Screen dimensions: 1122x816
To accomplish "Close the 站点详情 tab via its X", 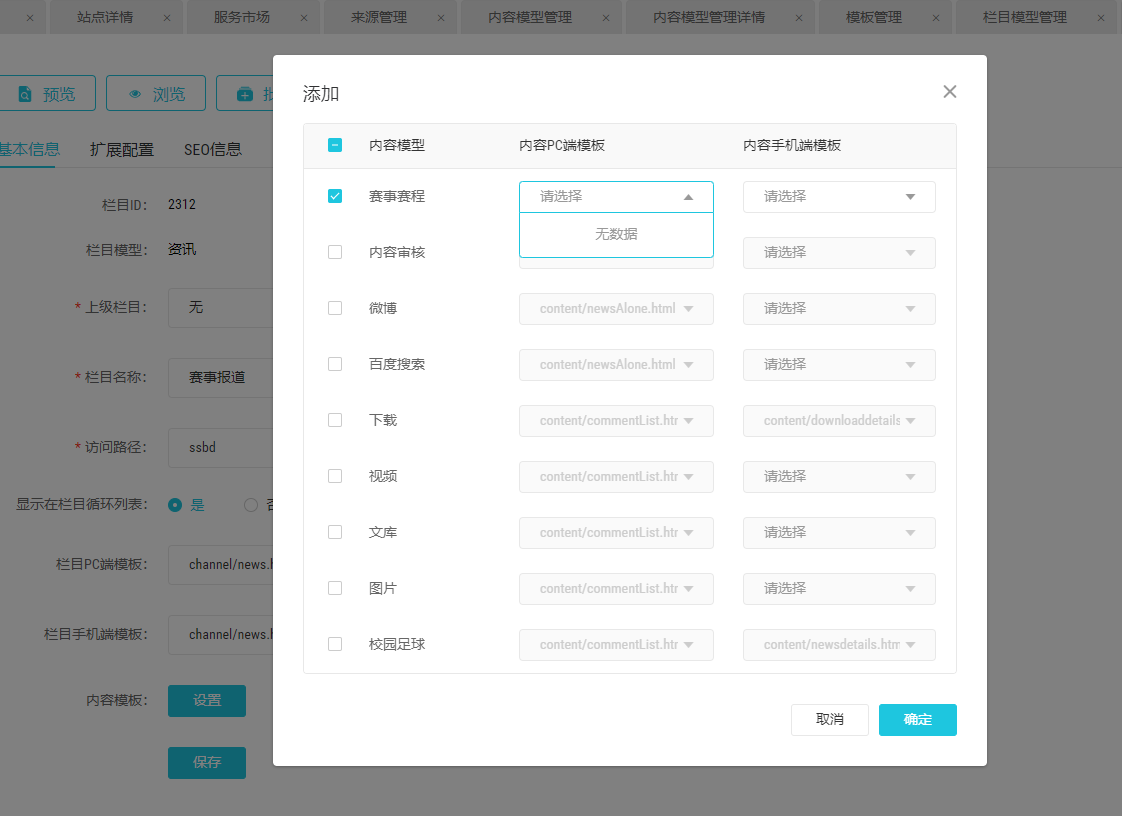I will [x=166, y=18].
